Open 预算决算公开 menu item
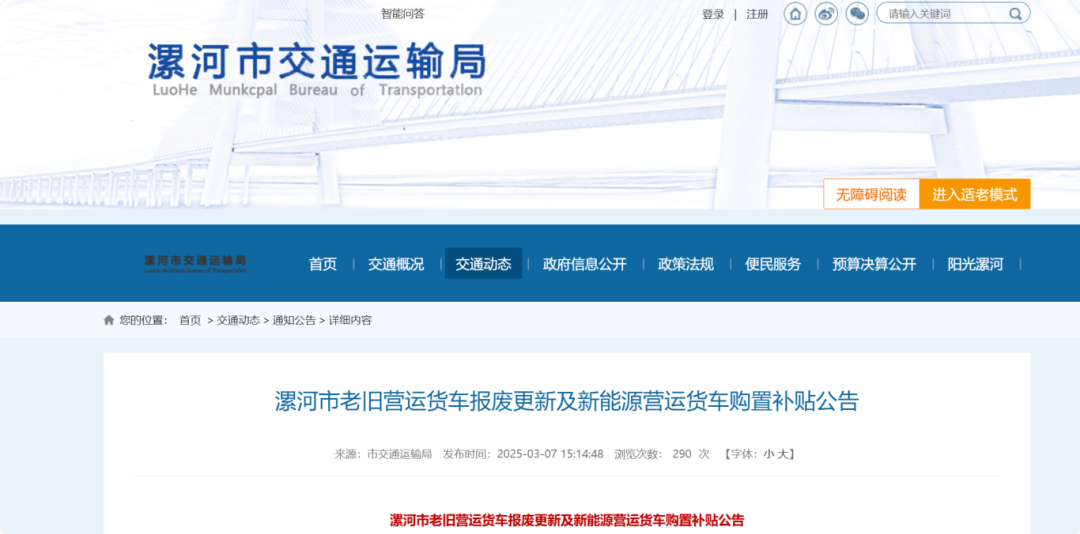Image resolution: width=1080 pixels, height=534 pixels. [874, 264]
